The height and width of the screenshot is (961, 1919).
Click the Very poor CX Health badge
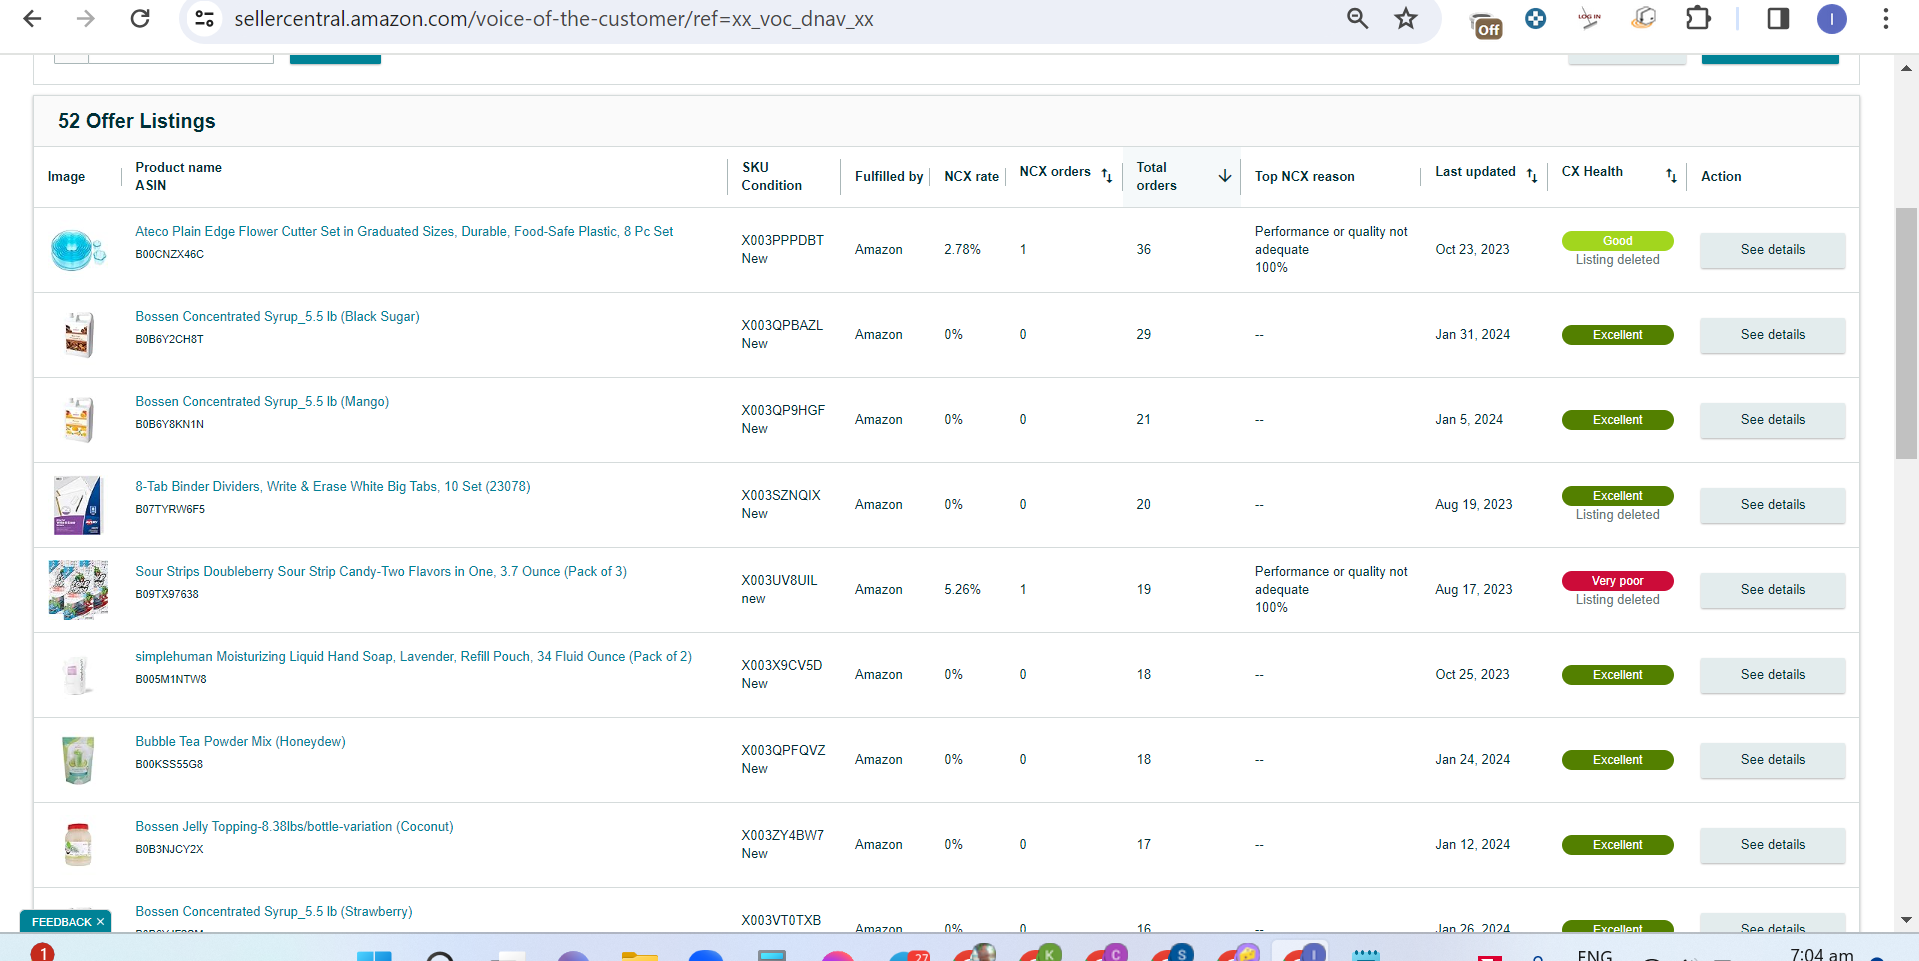1617,581
